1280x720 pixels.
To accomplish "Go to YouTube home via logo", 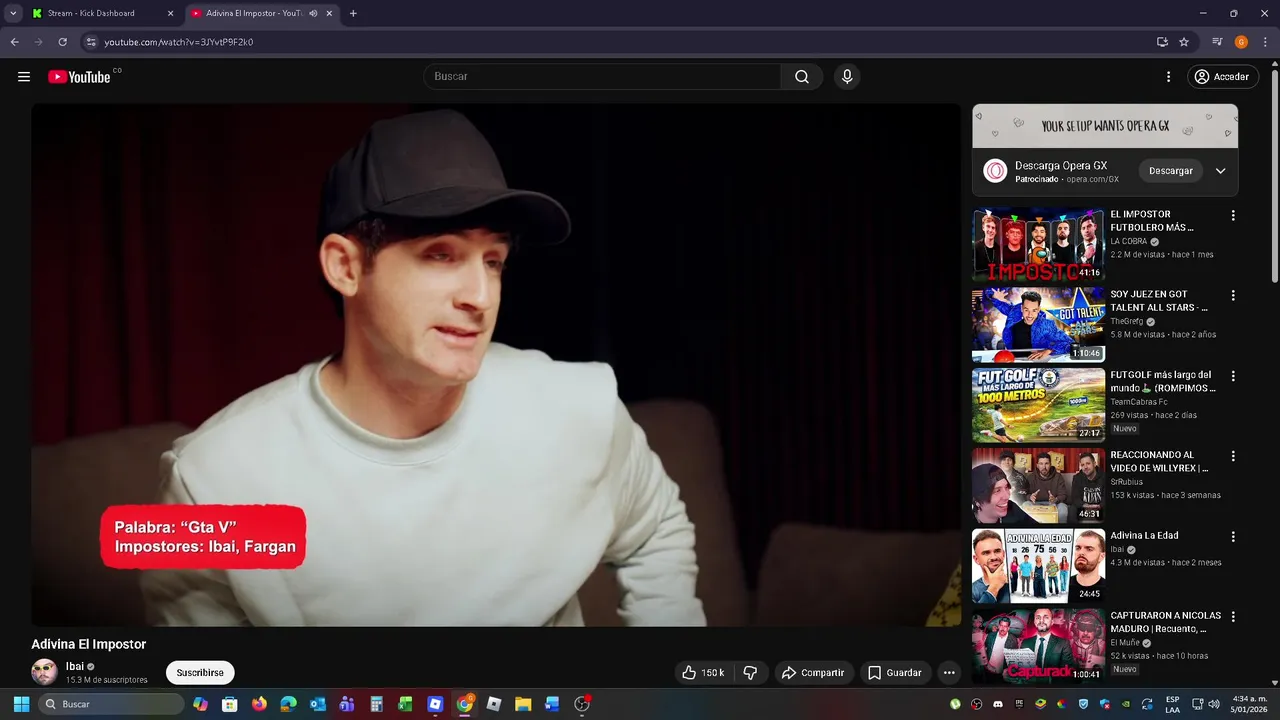I will (x=79, y=77).
